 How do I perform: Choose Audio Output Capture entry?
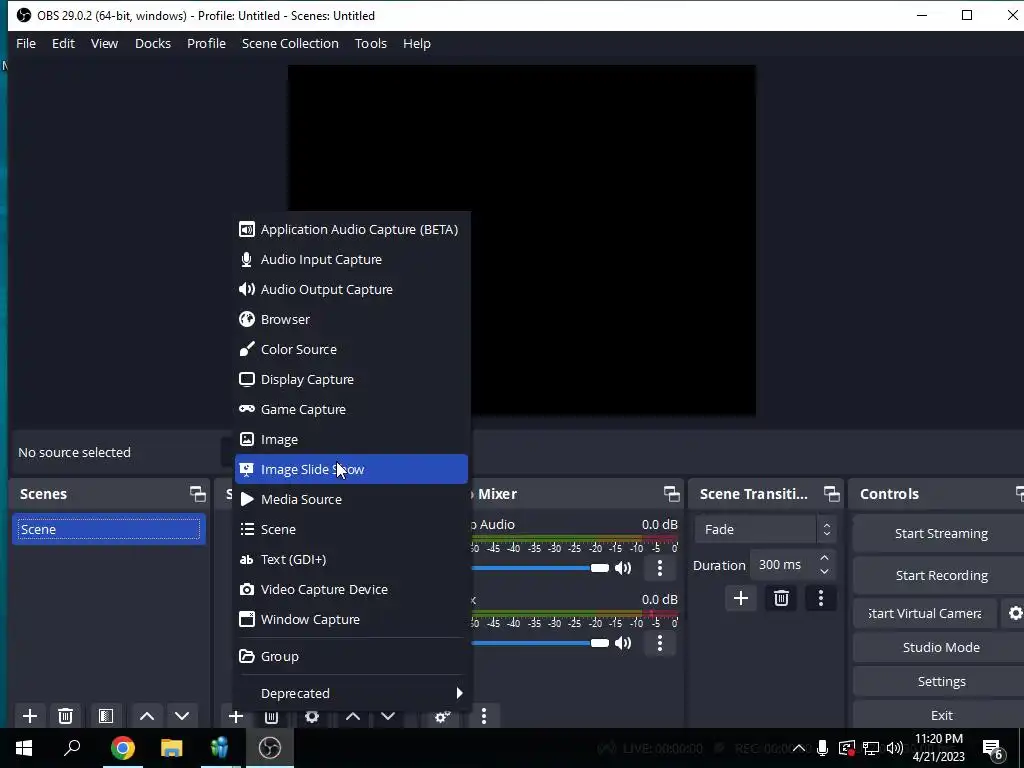click(x=351, y=289)
